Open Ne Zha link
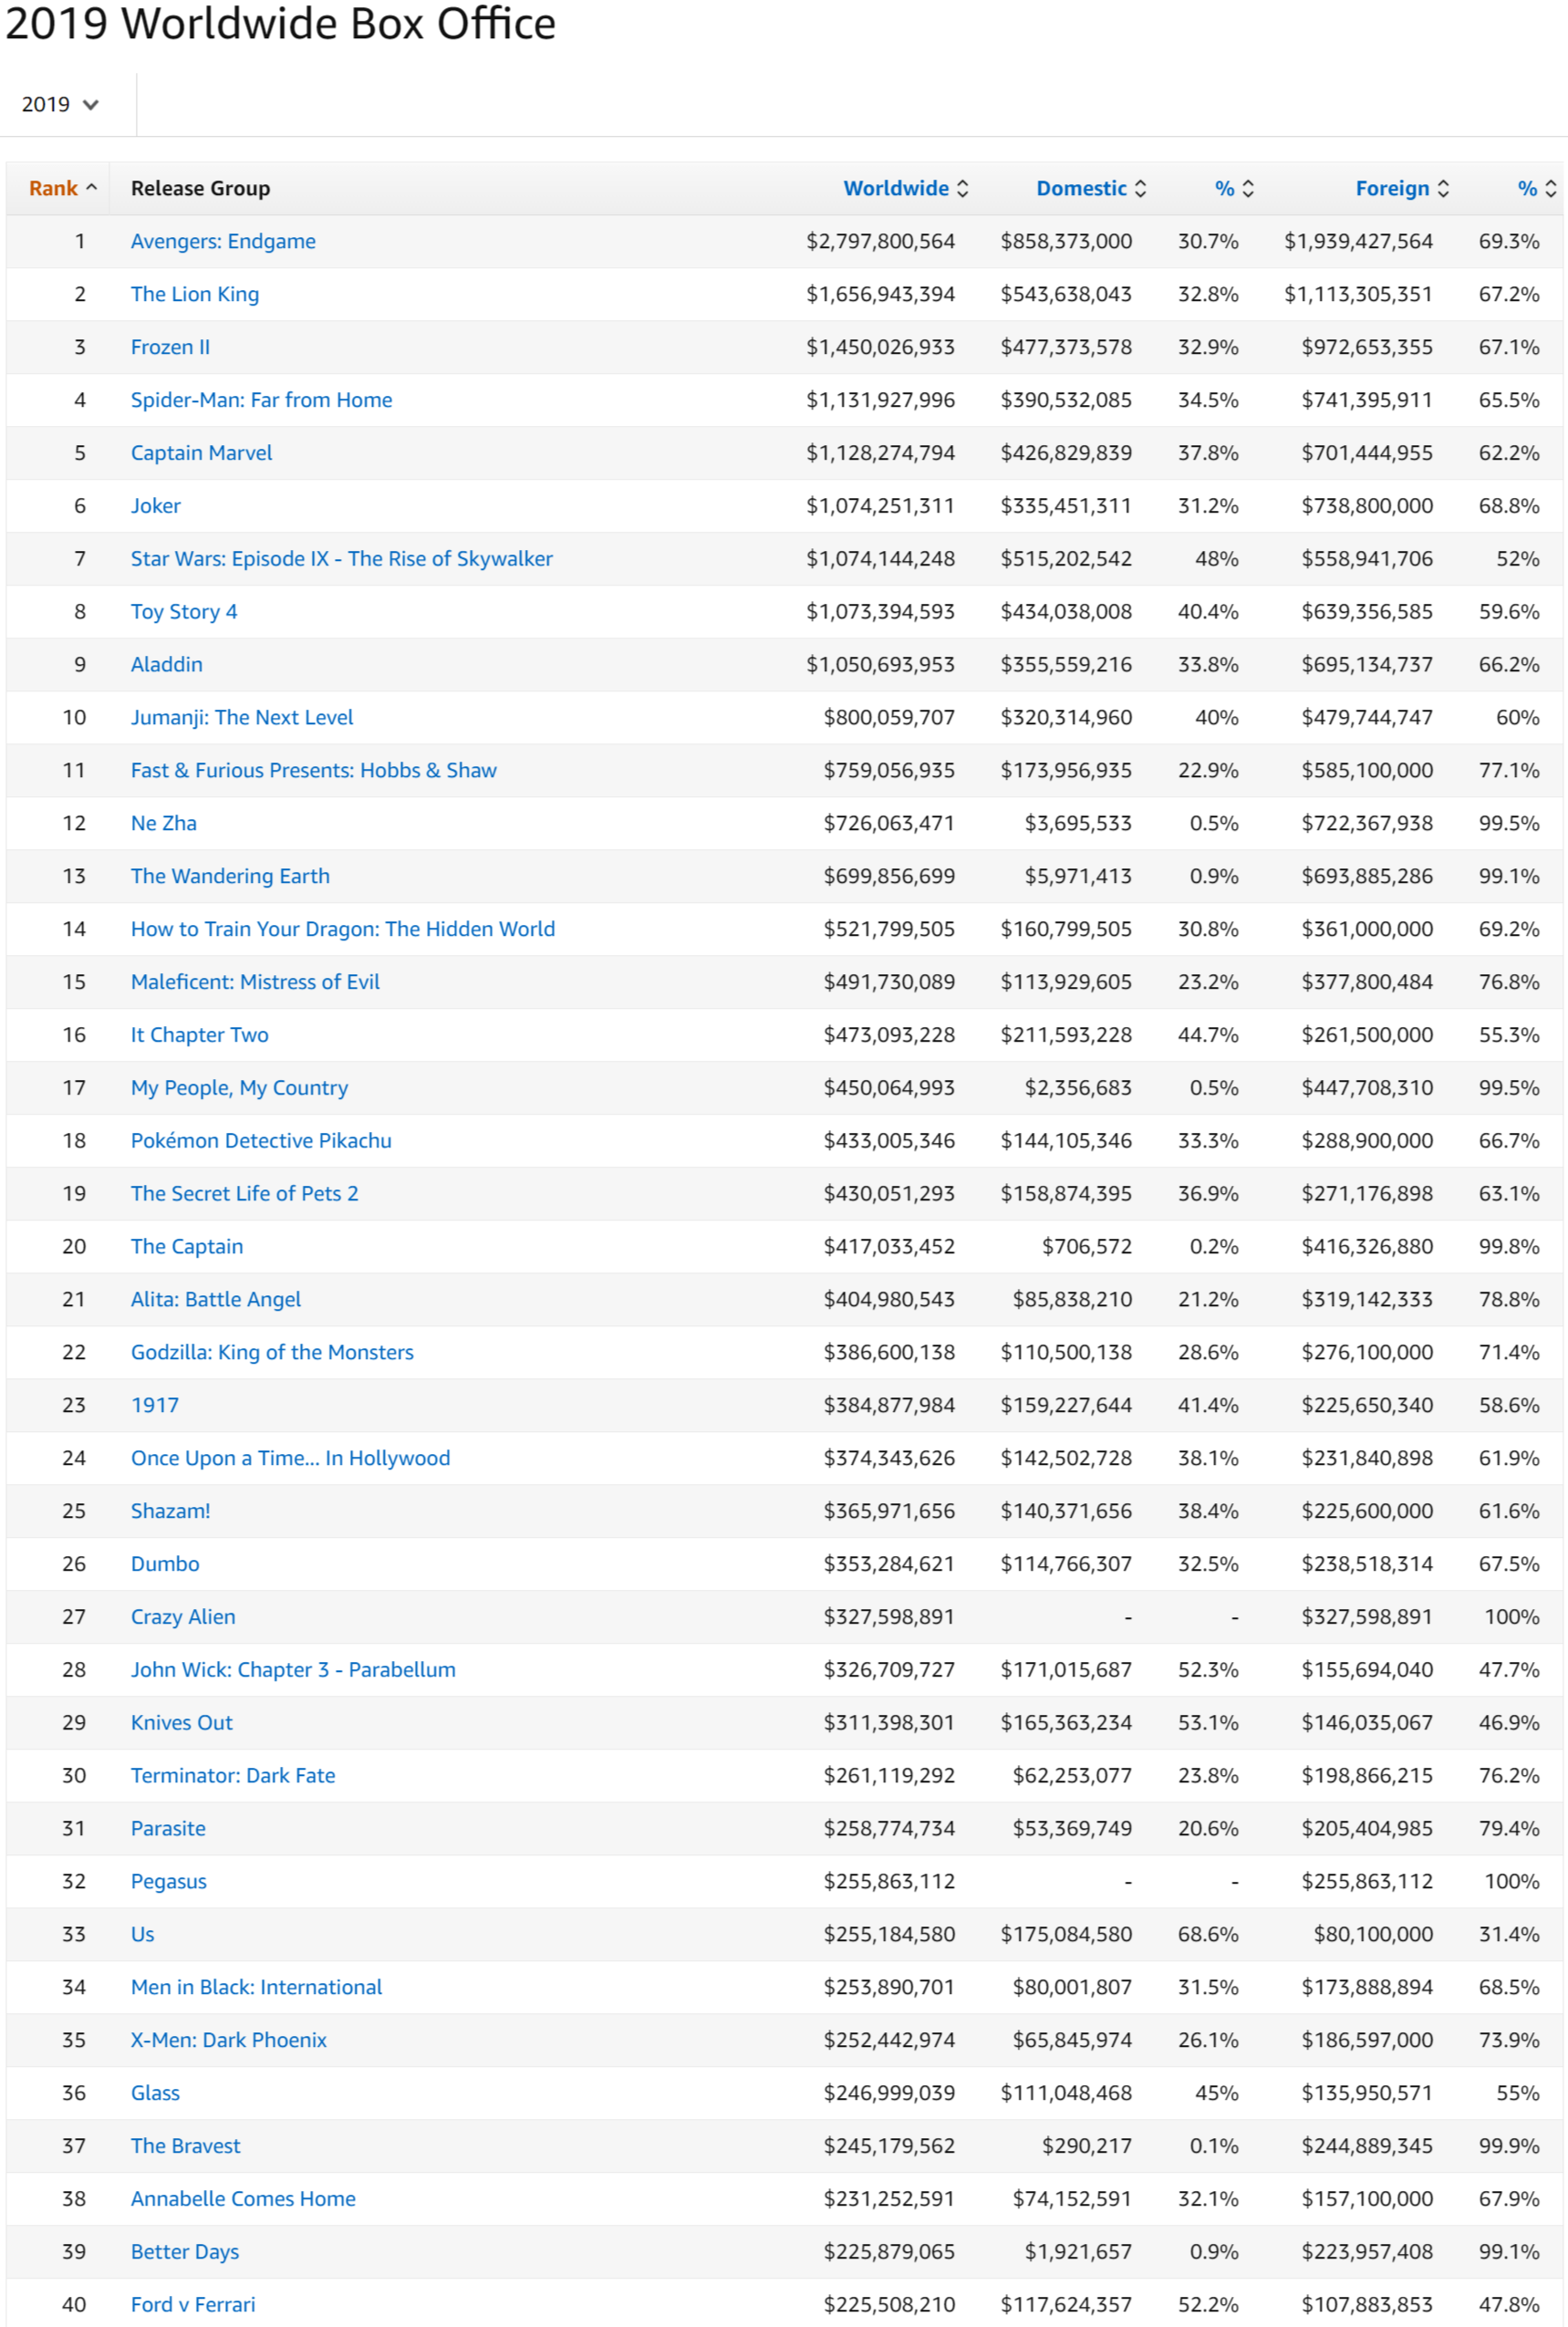Screen dimensions: 1568x2327 pos(164,823)
